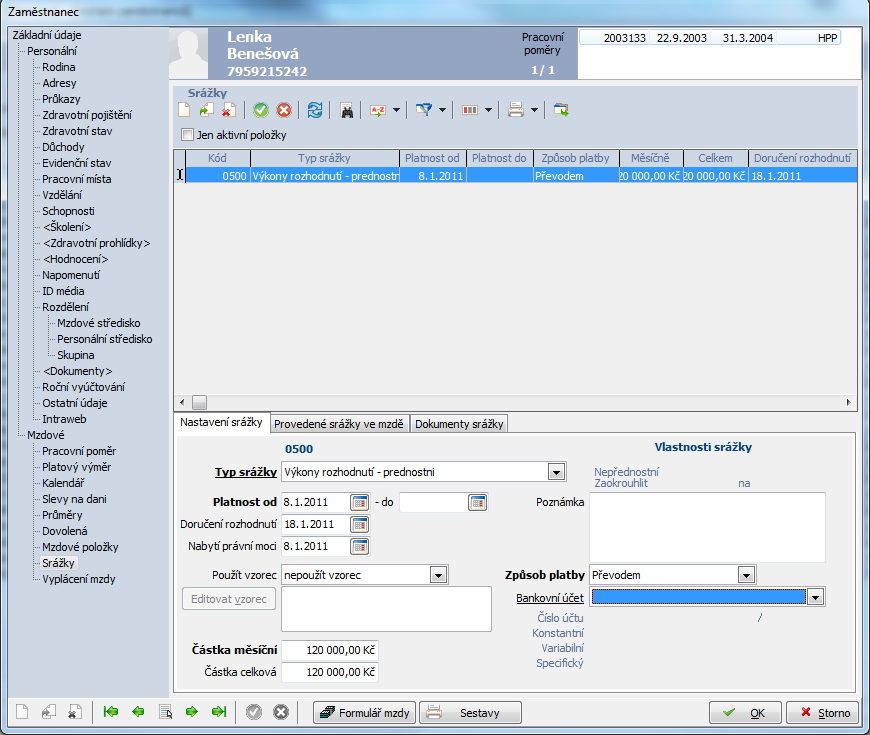
Task: Open the Způsob platby dropdown
Action: [745, 575]
